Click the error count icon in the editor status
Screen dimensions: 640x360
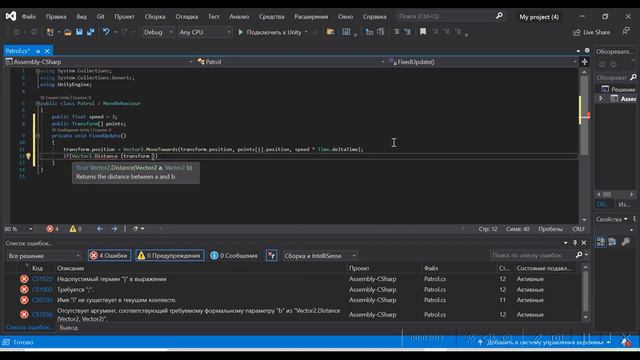coord(50,229)
